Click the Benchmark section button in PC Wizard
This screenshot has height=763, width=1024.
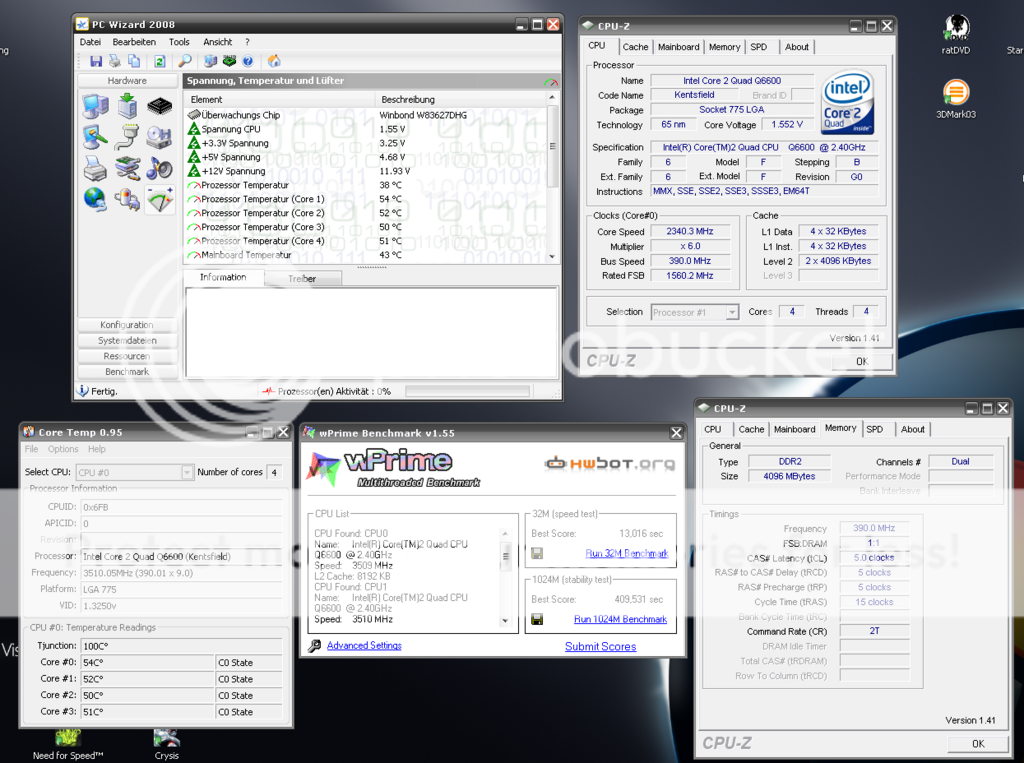(x=127, y=372)
